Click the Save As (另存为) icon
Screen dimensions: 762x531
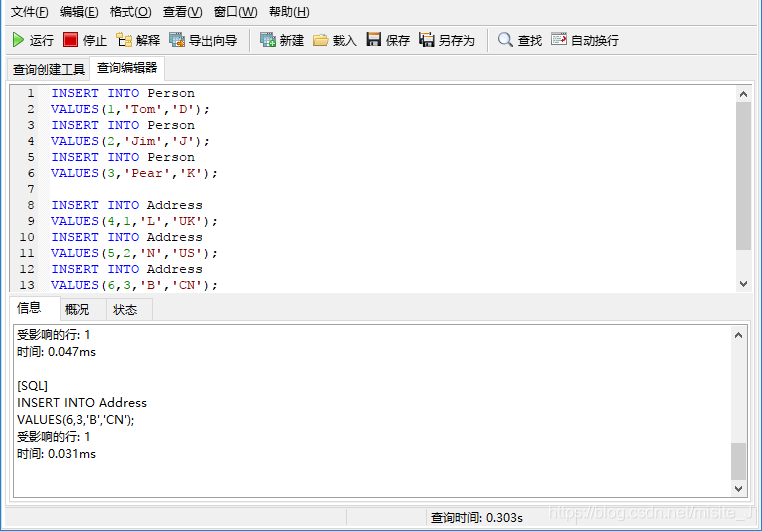tap(427, 40)
